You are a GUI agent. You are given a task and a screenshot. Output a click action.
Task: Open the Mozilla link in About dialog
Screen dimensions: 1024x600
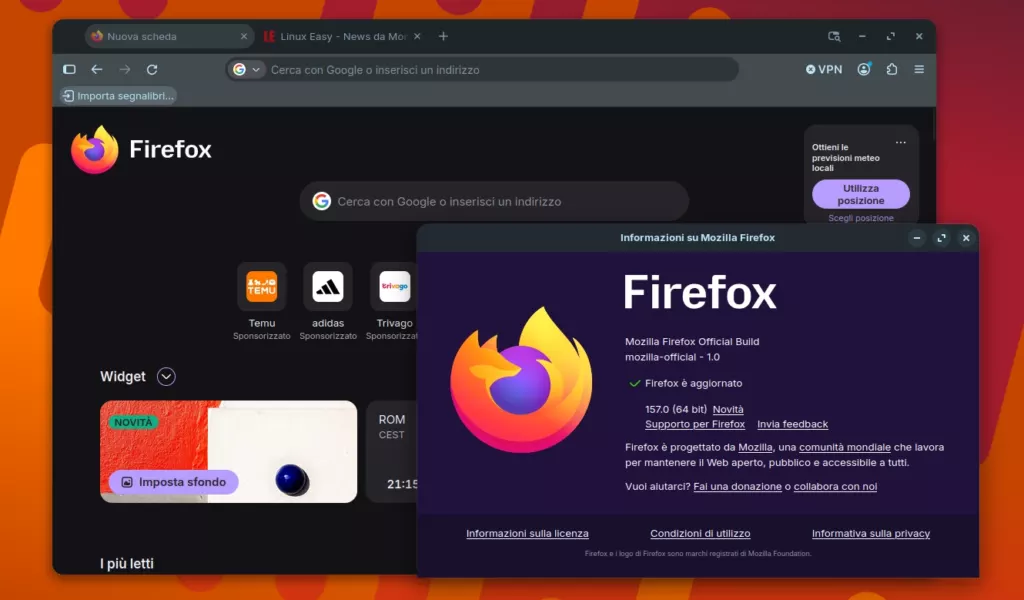coord(755,447)
